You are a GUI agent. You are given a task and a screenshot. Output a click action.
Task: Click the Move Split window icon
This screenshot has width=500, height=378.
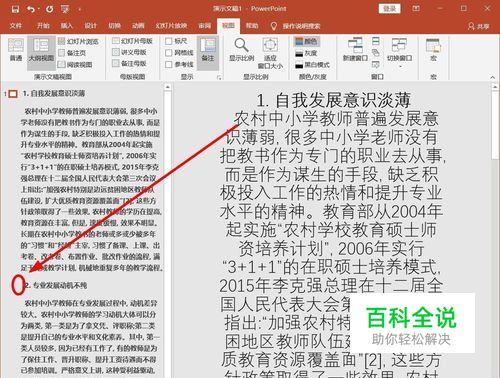376,64
